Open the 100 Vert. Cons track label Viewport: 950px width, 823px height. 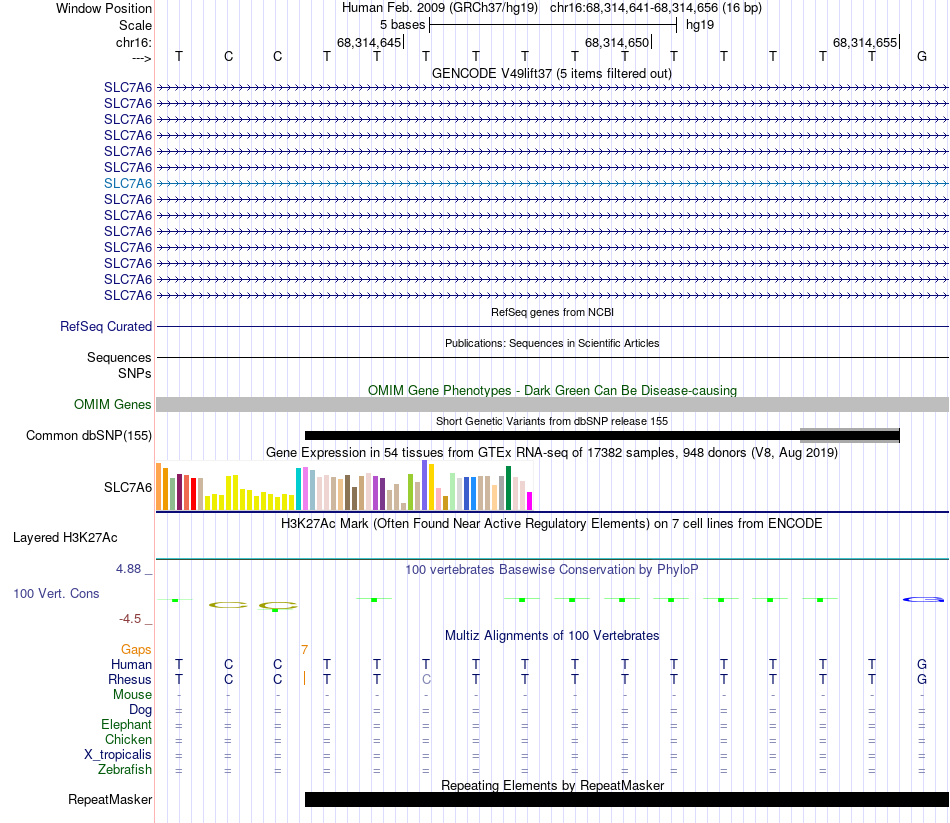coord(56,593)
